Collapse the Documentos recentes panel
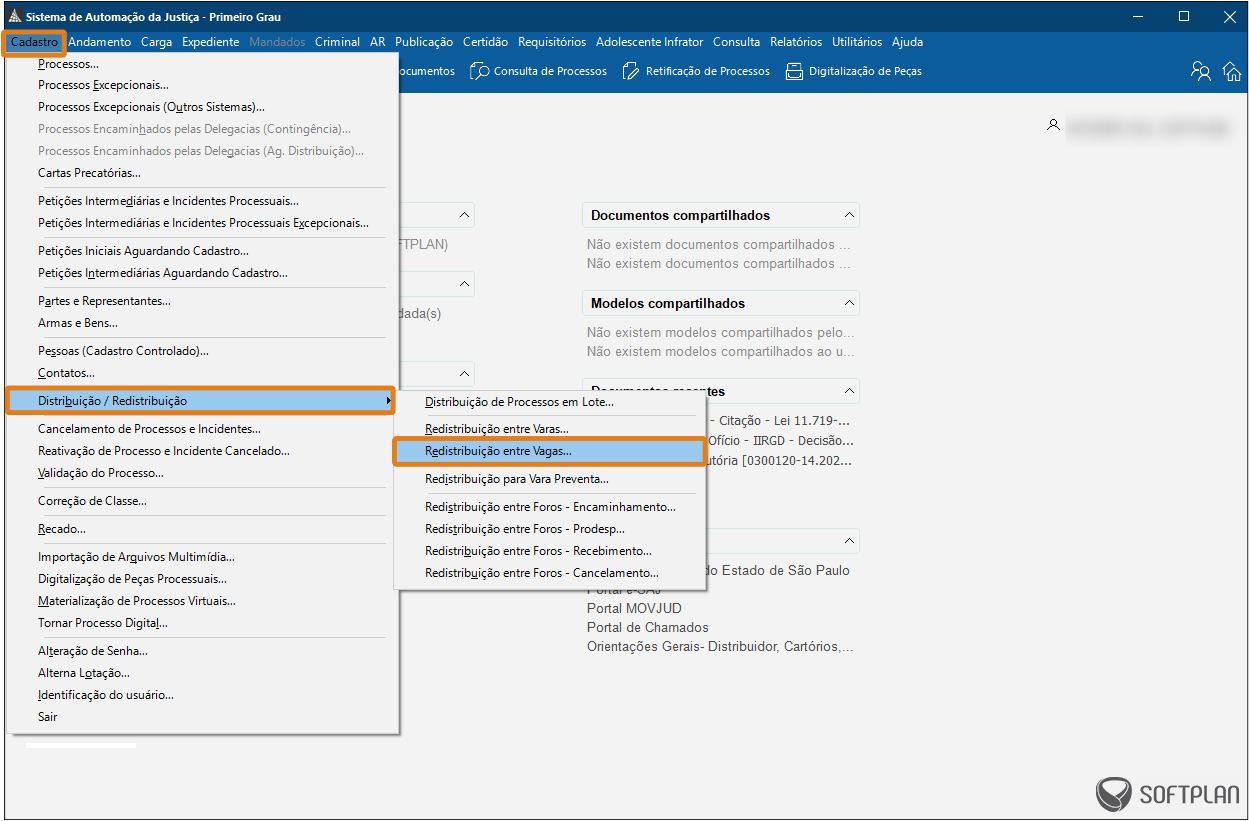The height and width of the screenshot is (821, 1249). pos(849,391)
